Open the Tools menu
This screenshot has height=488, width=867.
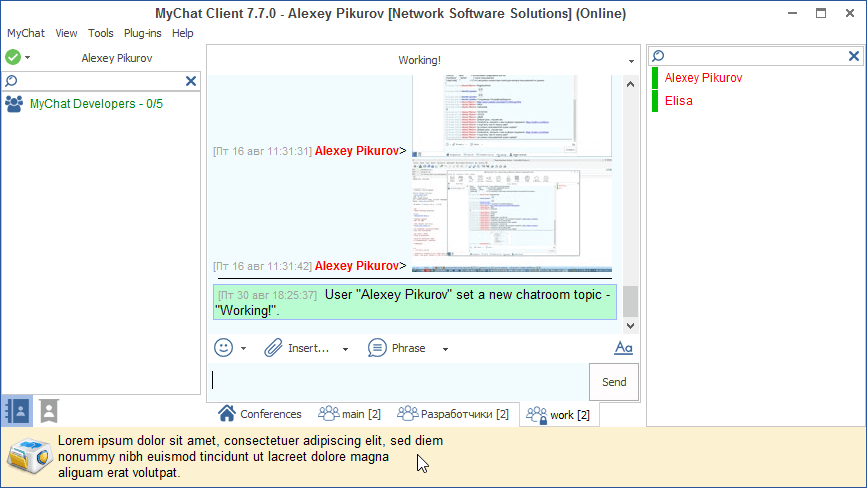(x=101, y=33)
